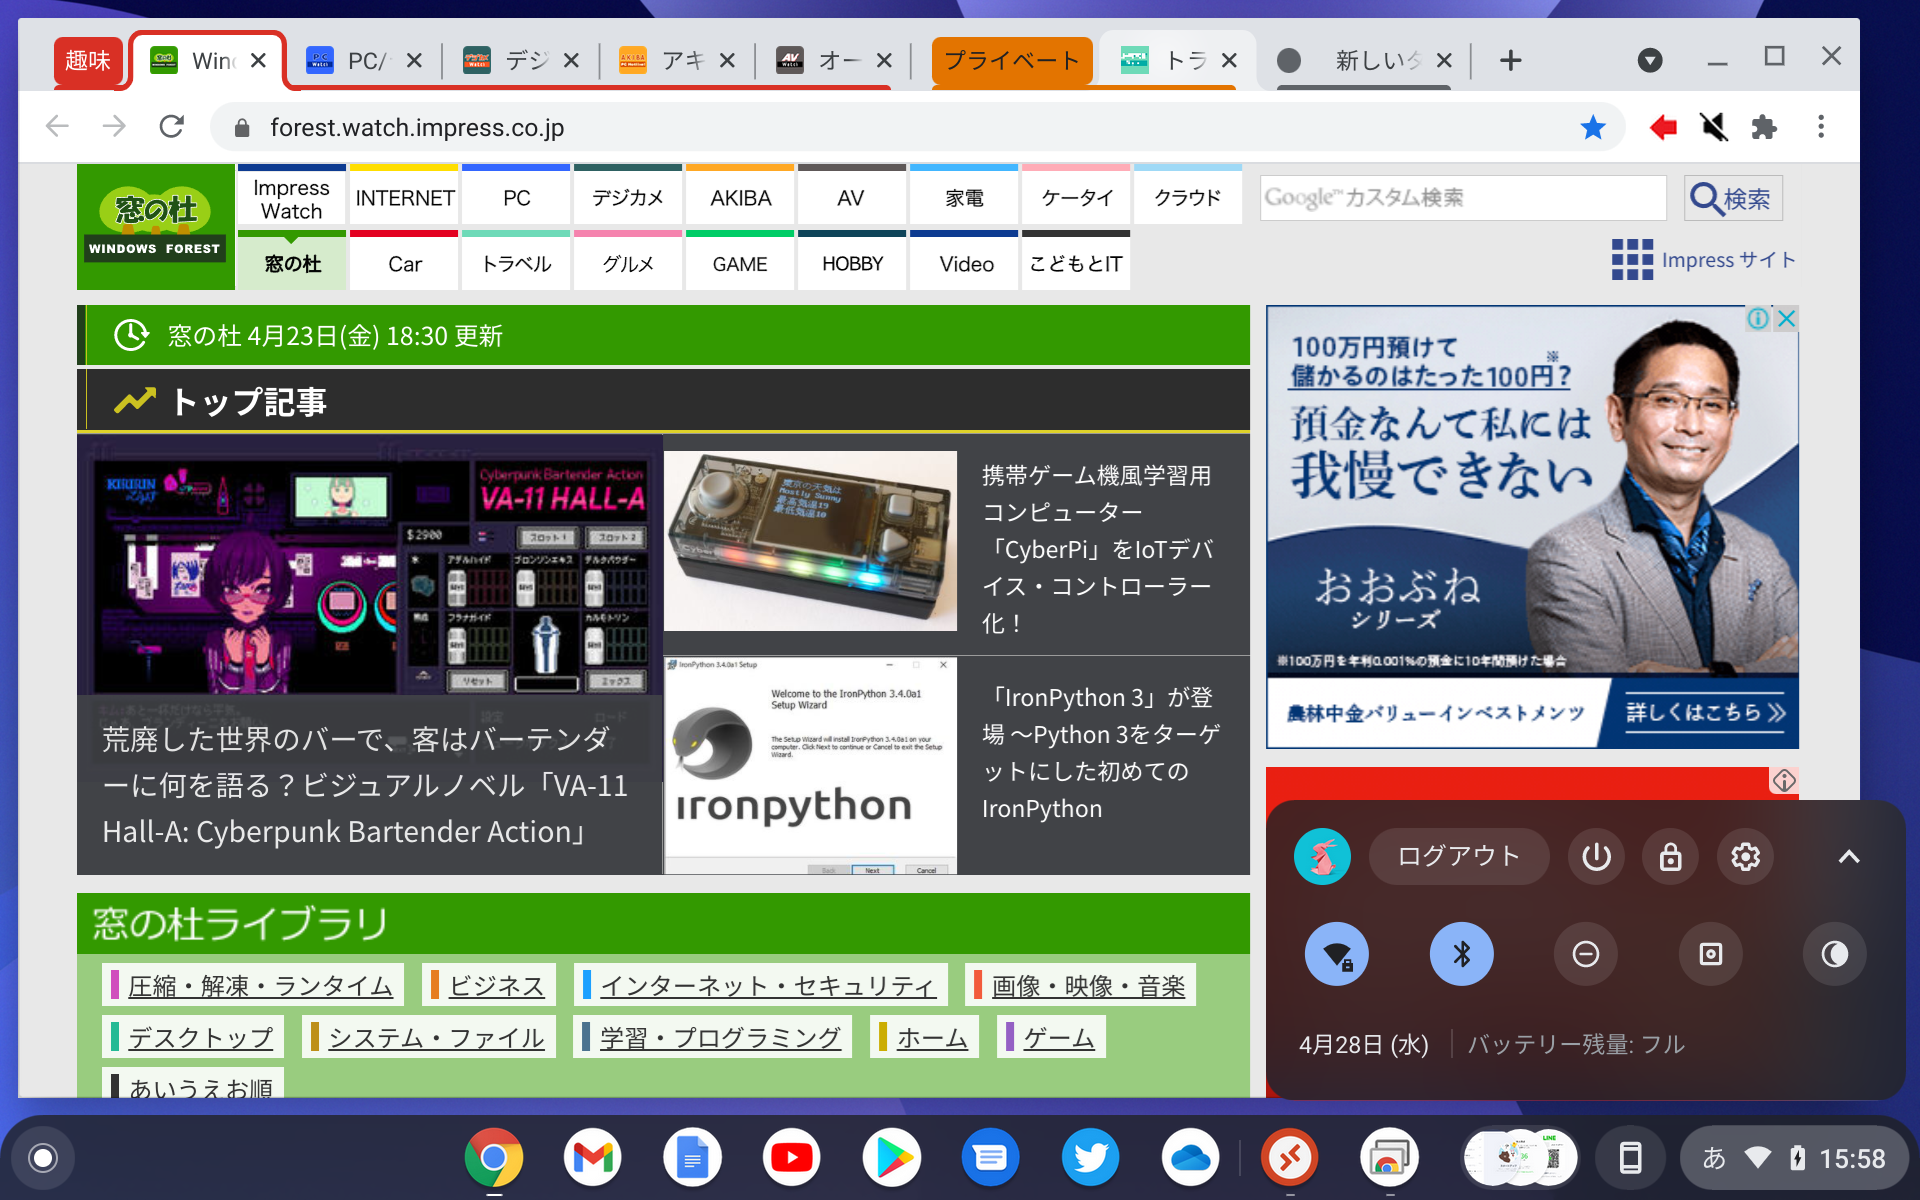This screenshot has height=1200, width=1920.
Task: Open the tab search dropdown
Action: click(x=1650, y=60)
